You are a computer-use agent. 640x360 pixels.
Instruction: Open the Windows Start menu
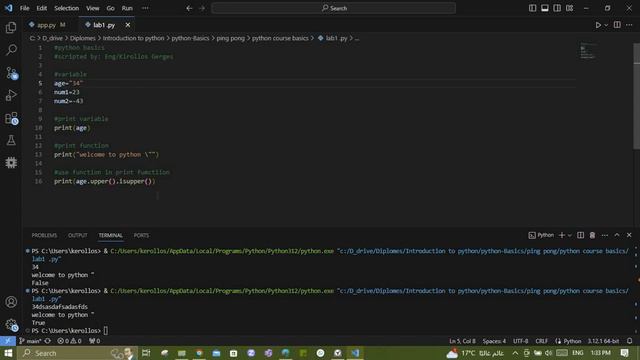point(8,353)
